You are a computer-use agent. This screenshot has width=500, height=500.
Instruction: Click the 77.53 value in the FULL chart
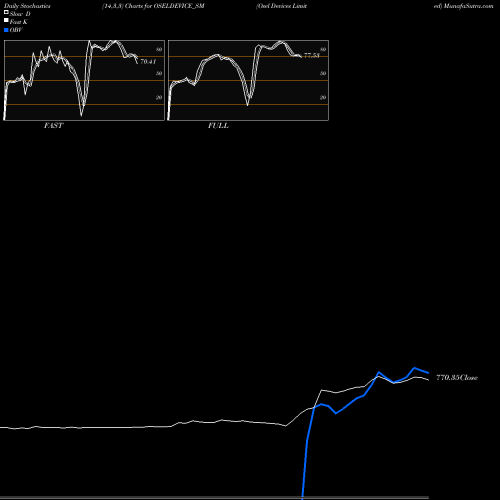[x=312, y=56]
